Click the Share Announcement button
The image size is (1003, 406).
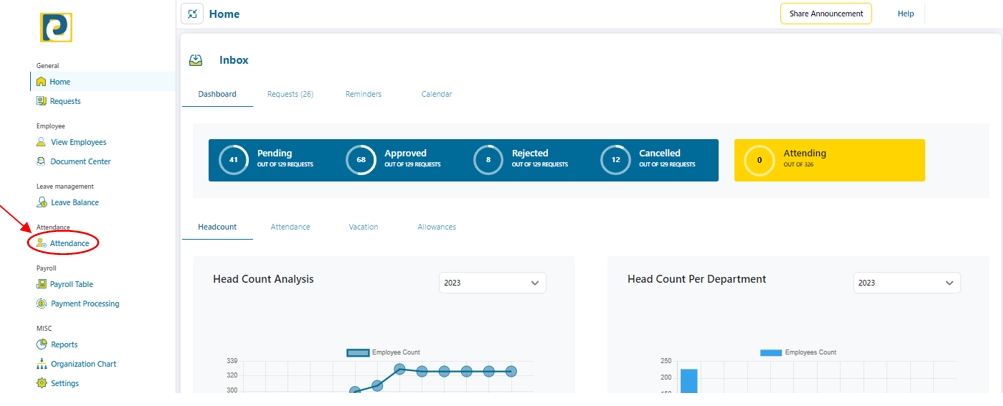point(825,14)
